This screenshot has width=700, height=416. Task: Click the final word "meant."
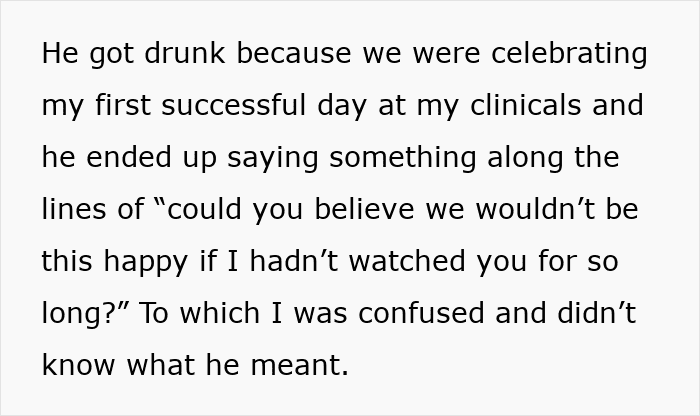coord(299,364)
